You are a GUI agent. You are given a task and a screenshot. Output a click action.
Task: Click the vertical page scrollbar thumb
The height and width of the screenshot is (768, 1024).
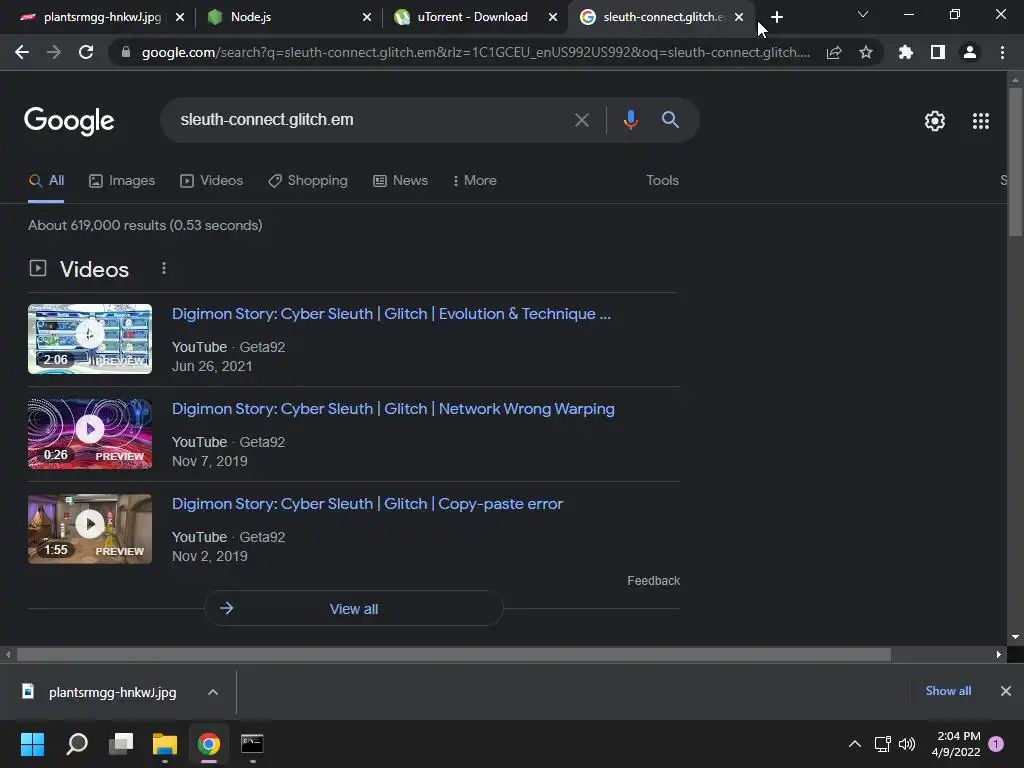tap(1015, 161)
